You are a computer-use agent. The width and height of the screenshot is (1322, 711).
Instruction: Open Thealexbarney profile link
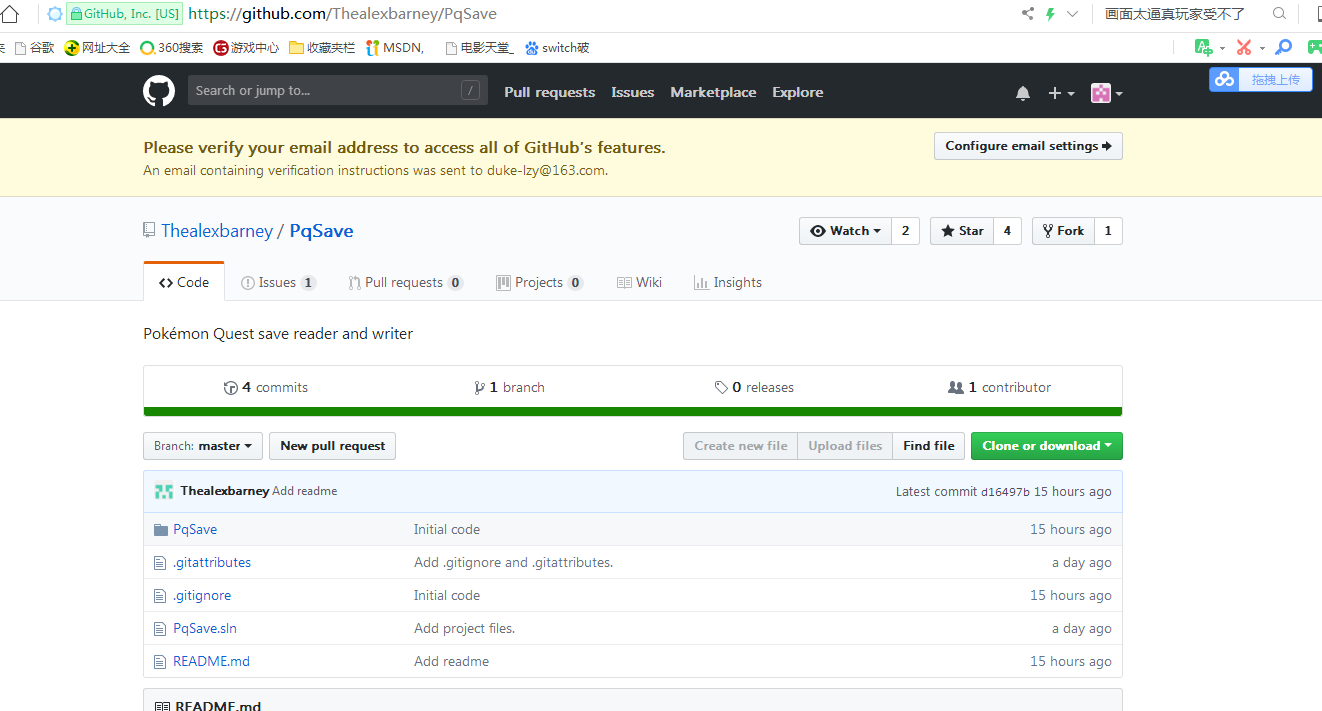pyautogui.click(x=217, y=231)
